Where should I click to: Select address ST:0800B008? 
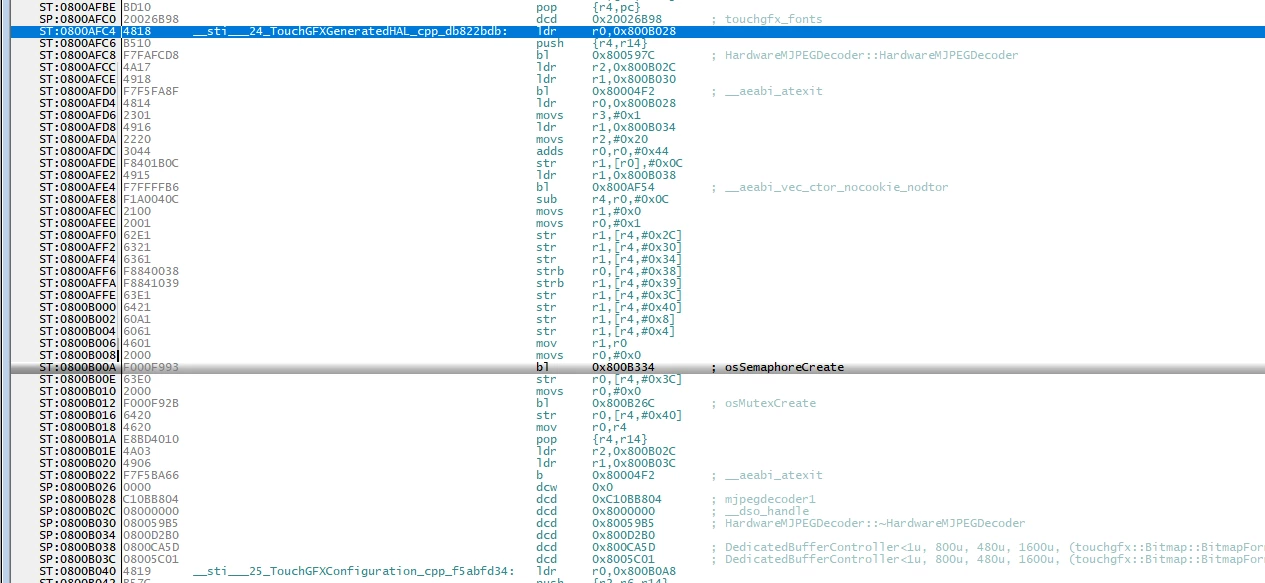click(78, 355)
